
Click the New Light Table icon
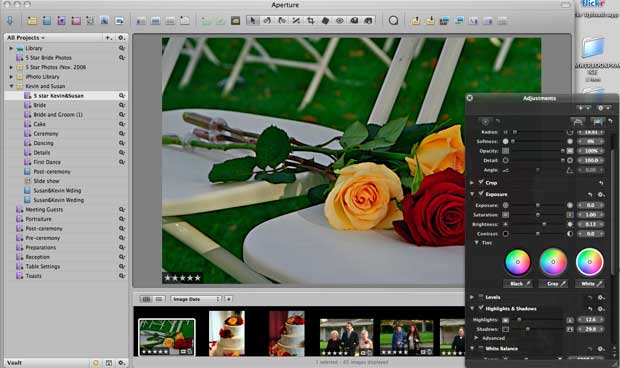(90, 21)
